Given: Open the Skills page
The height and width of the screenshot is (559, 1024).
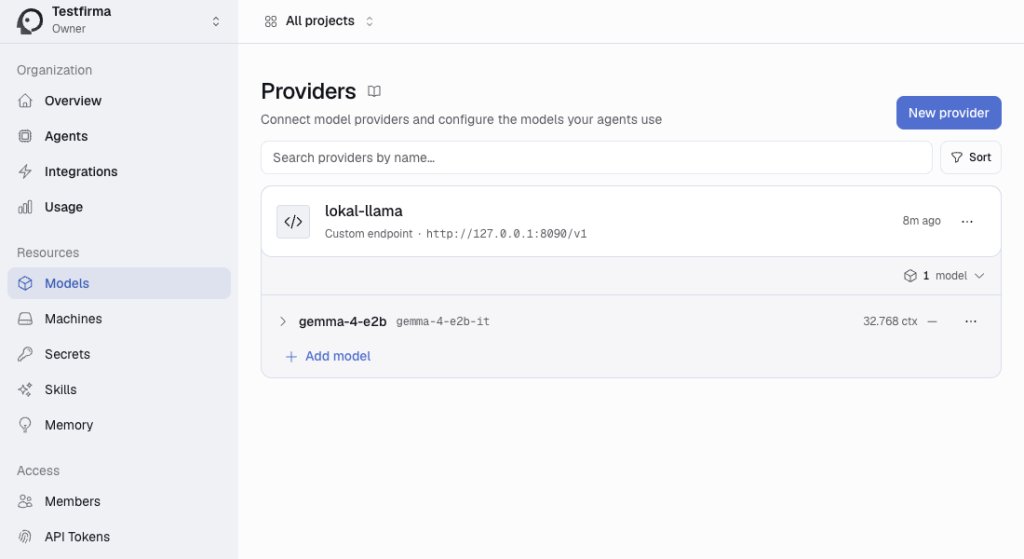Looking at the screenshot, I should coord(119,389).
